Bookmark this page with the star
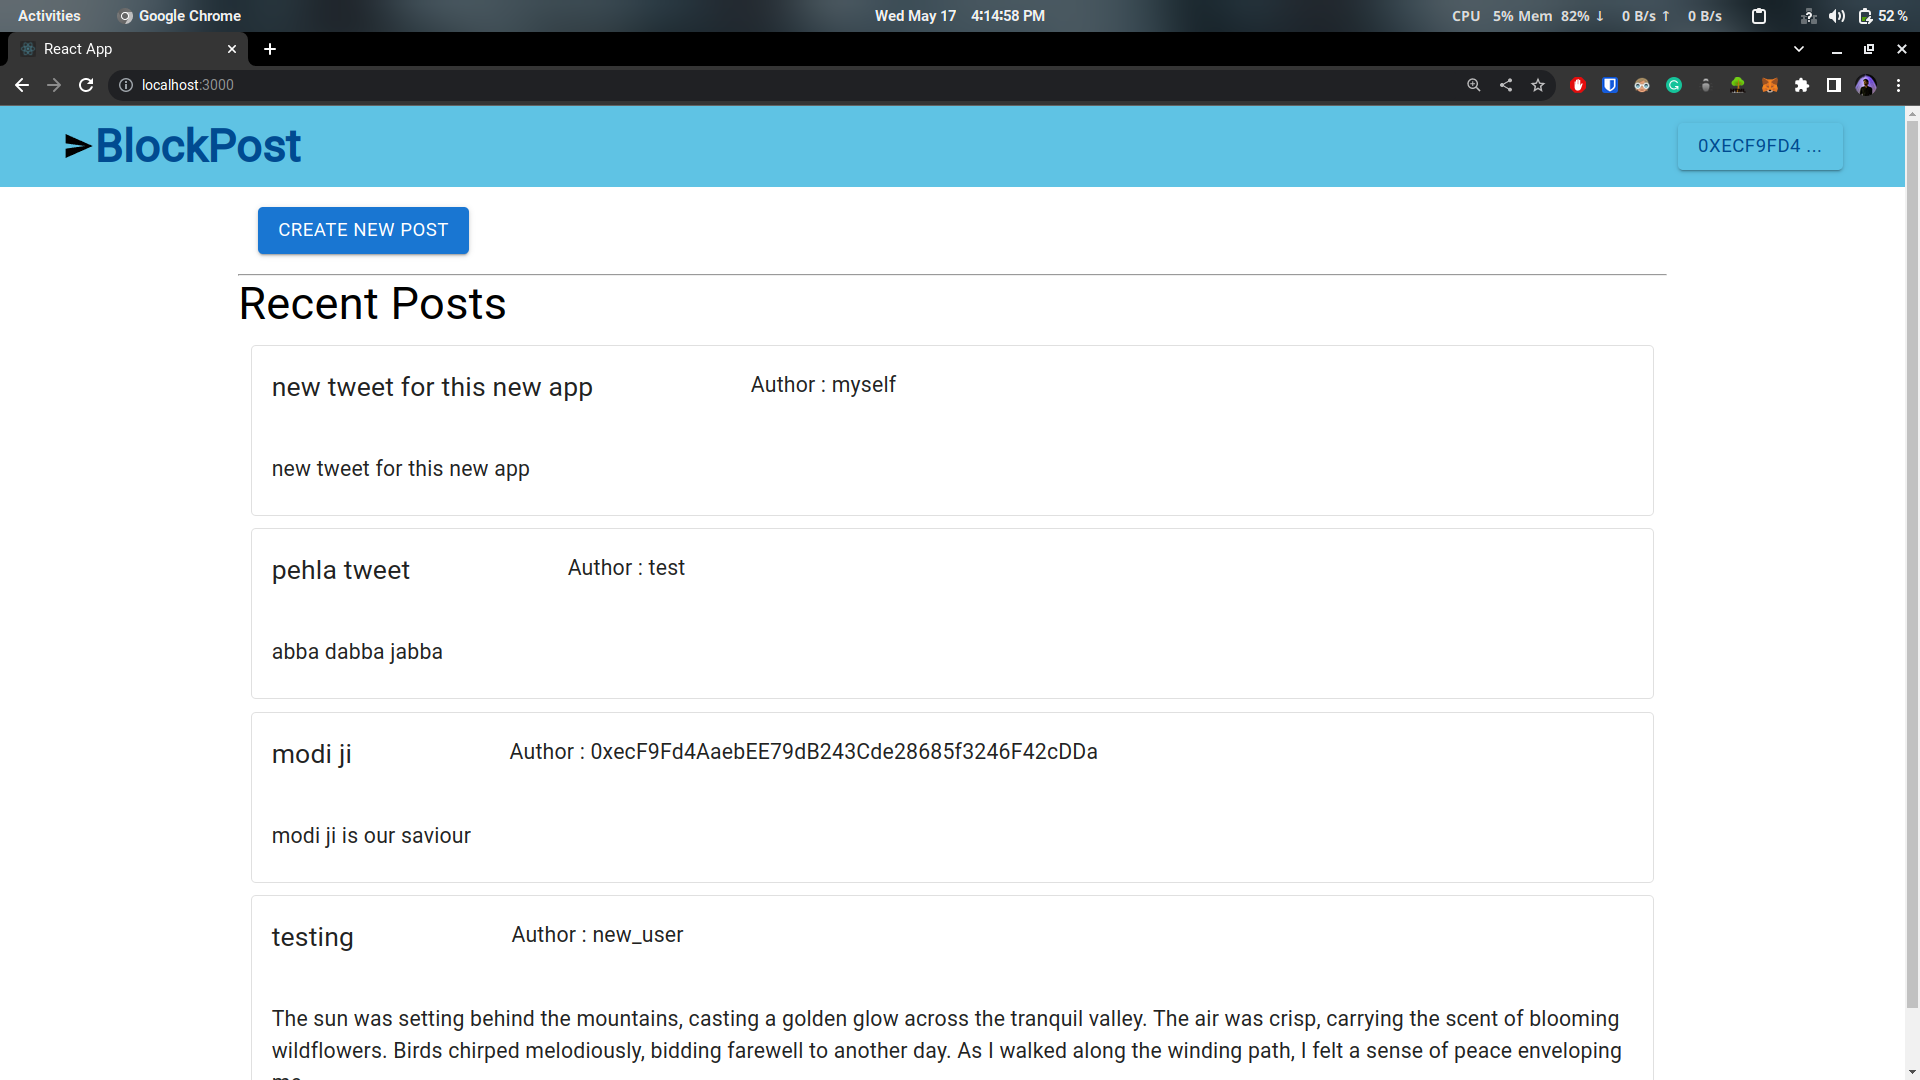This screenshot has width=1920, height=1080. [1537, 86]
